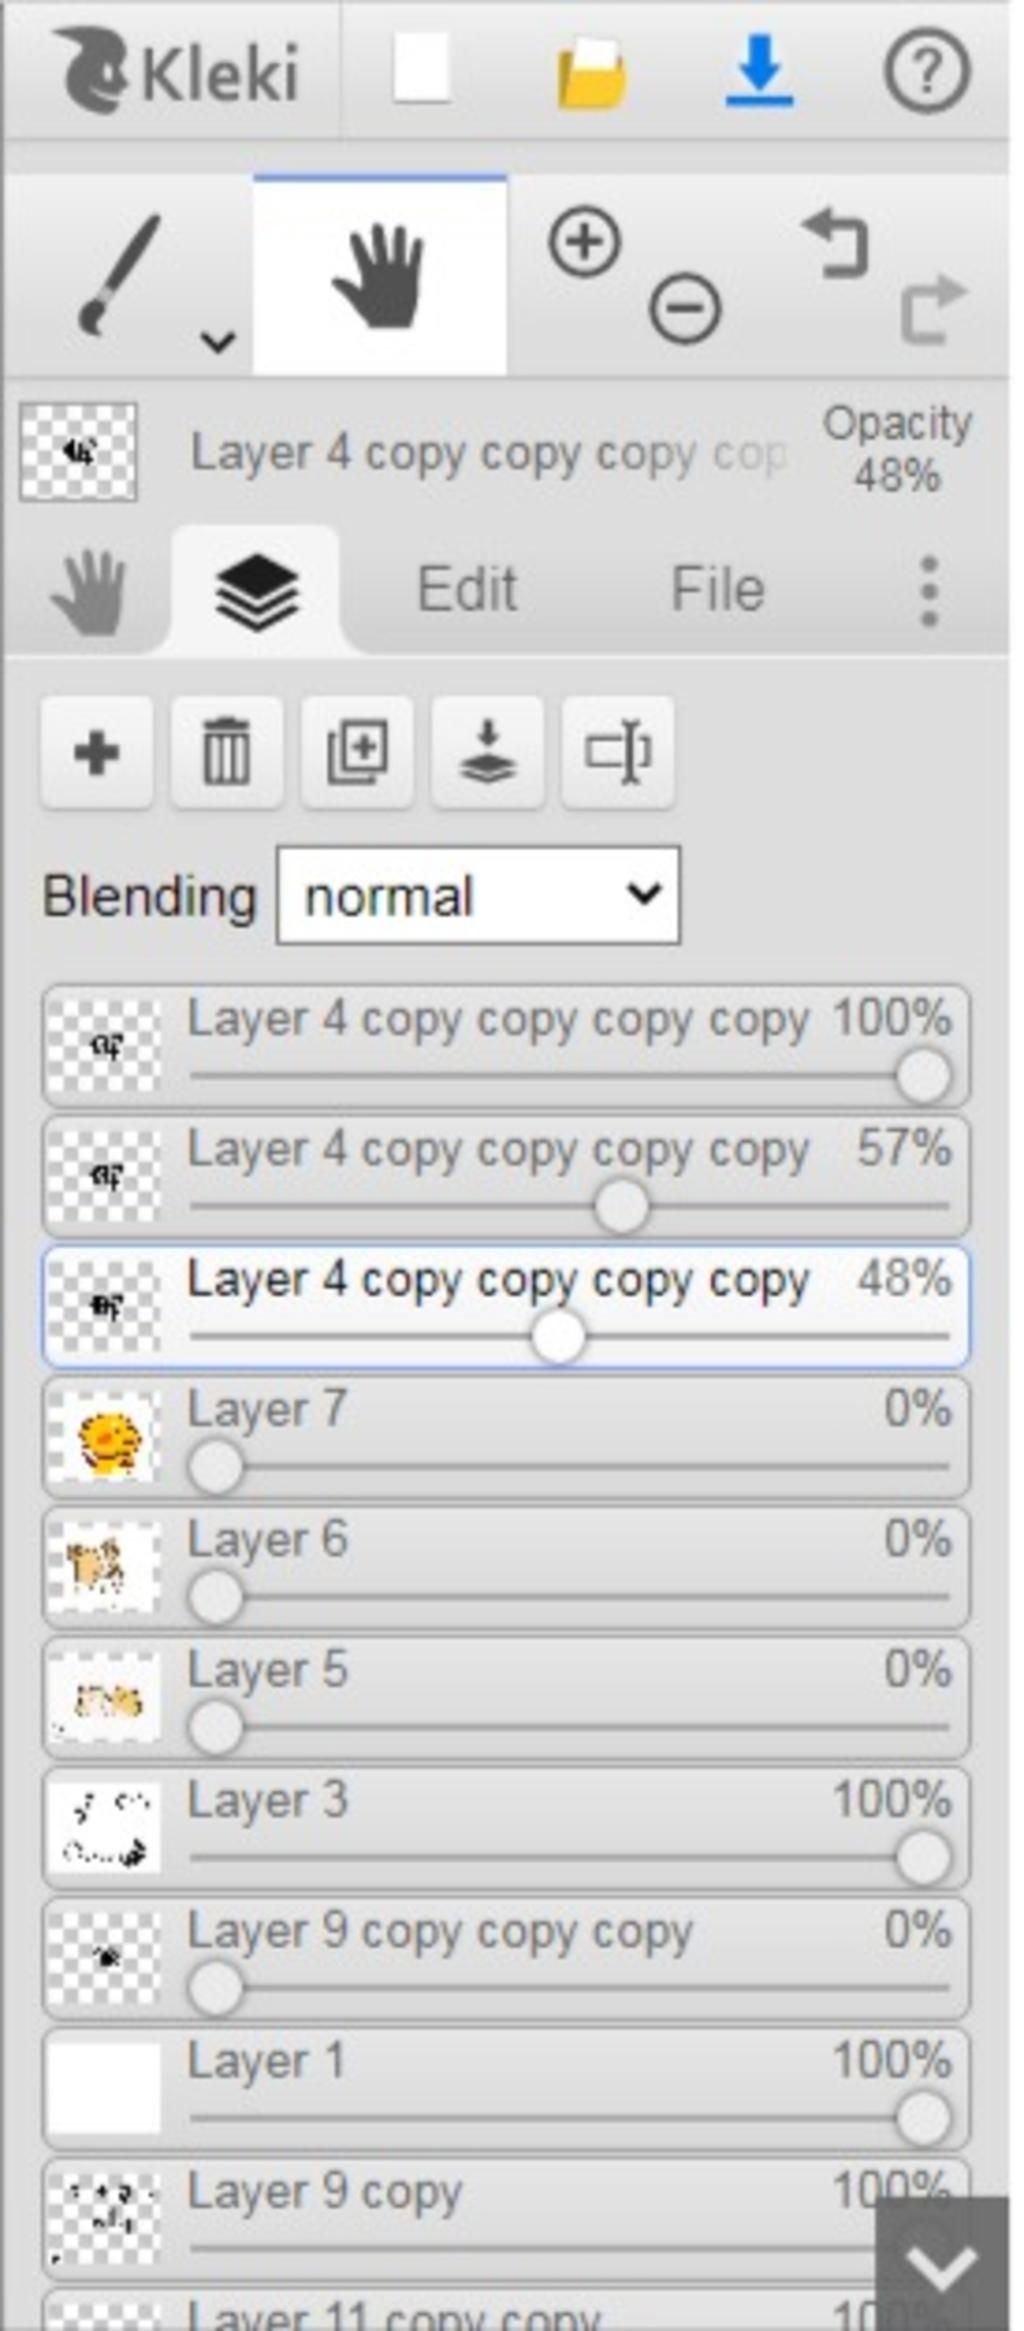Delete the selected layer with trash button

[x=227, y=752]
